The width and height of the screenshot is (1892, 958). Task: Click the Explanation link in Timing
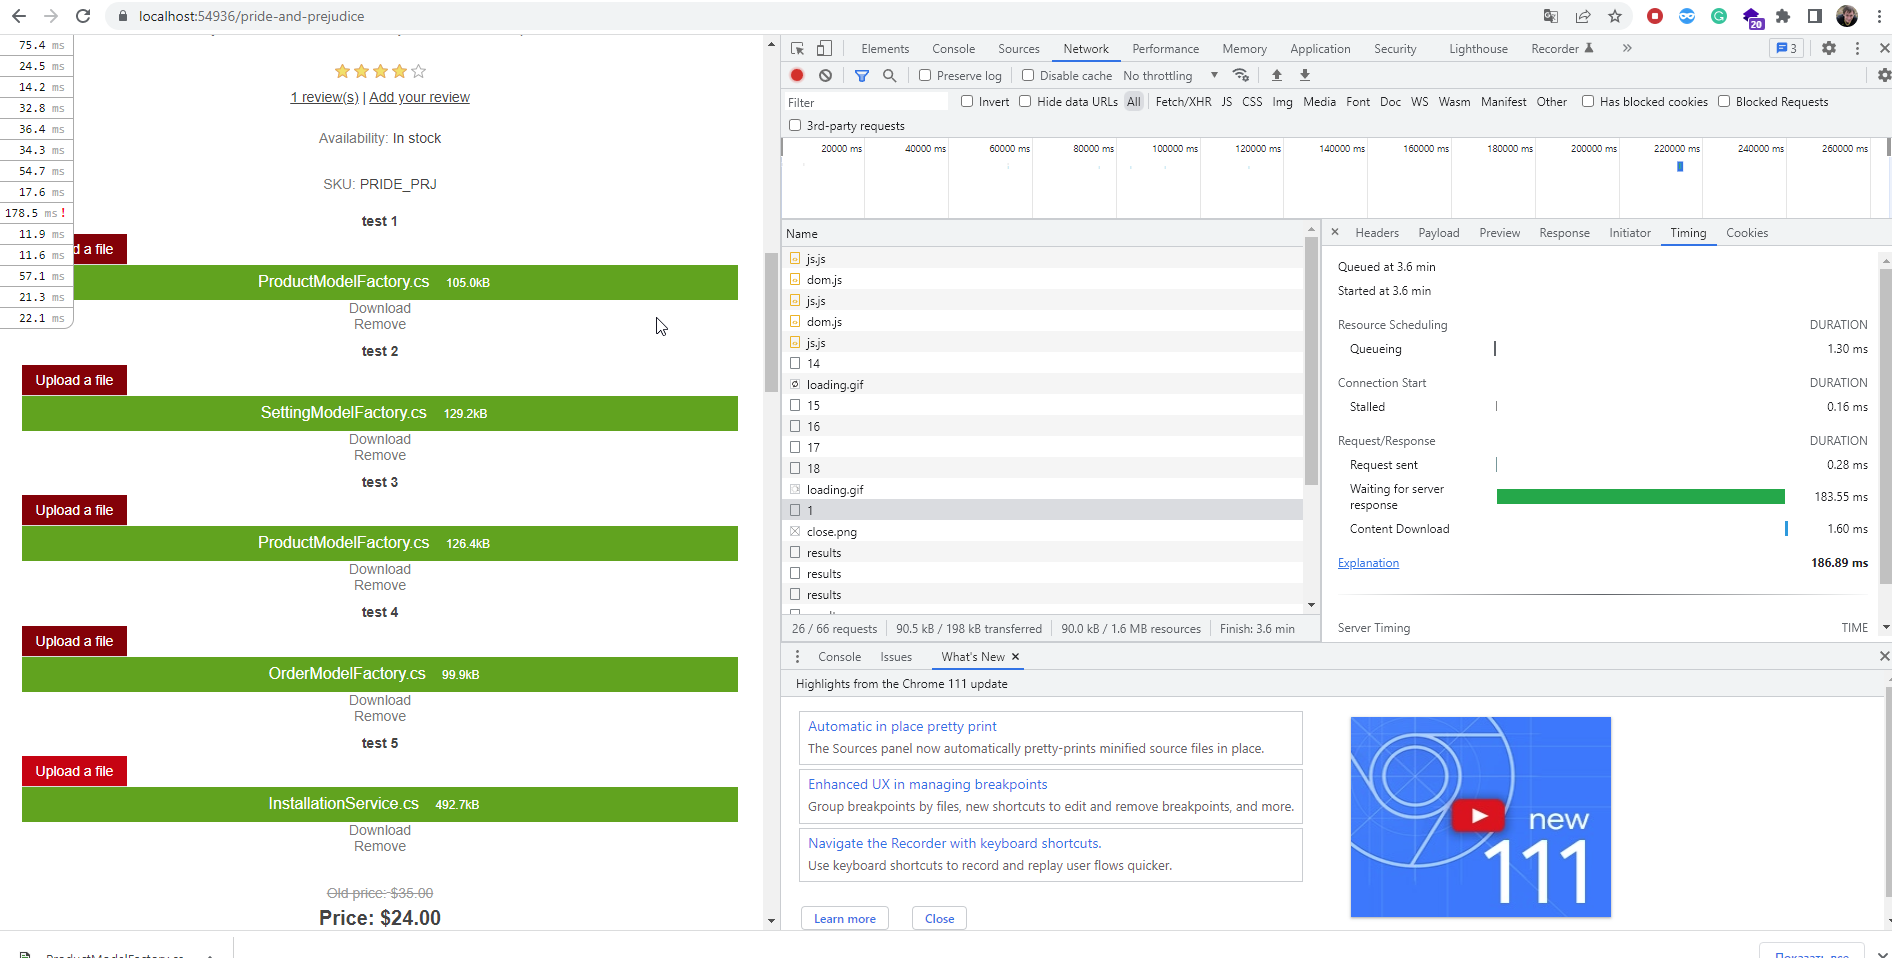1367,563
